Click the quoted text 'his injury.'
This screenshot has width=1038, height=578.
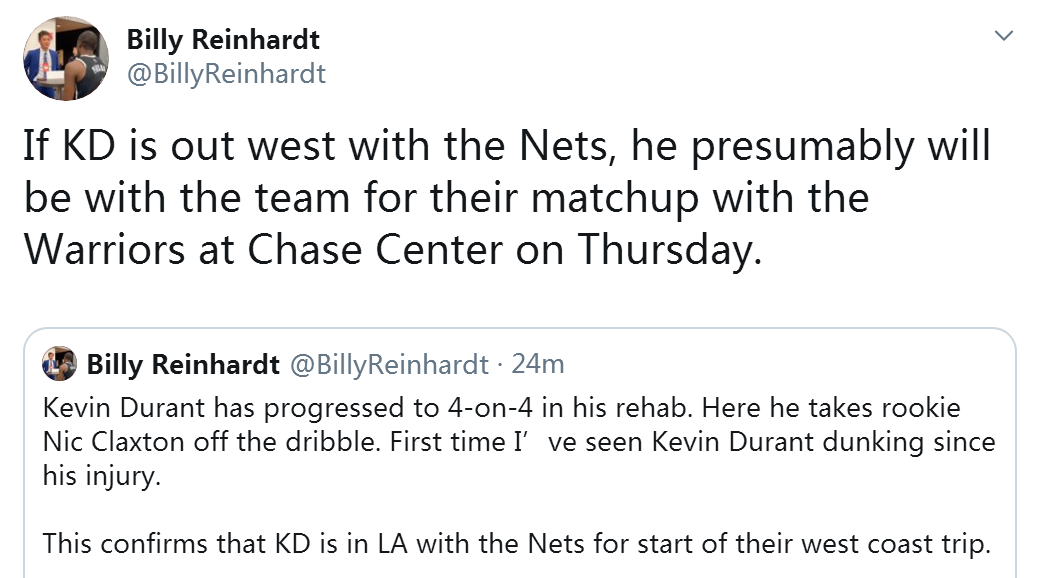pyautogui.click(x=102, y=476)
